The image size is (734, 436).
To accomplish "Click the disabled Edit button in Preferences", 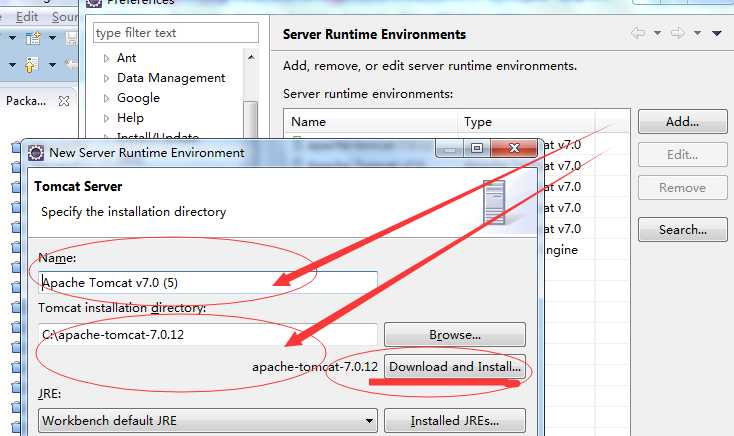I will (683, 155).
